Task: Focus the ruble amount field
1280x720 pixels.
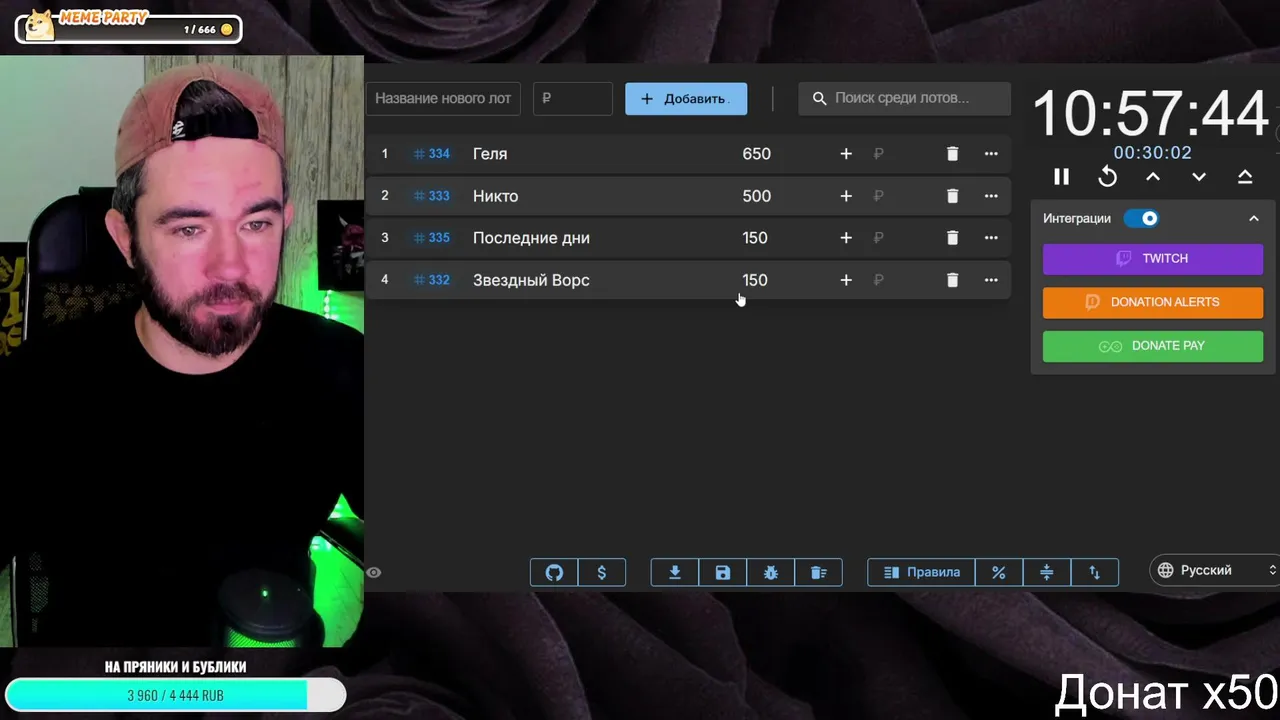Action: click(573, 98)
